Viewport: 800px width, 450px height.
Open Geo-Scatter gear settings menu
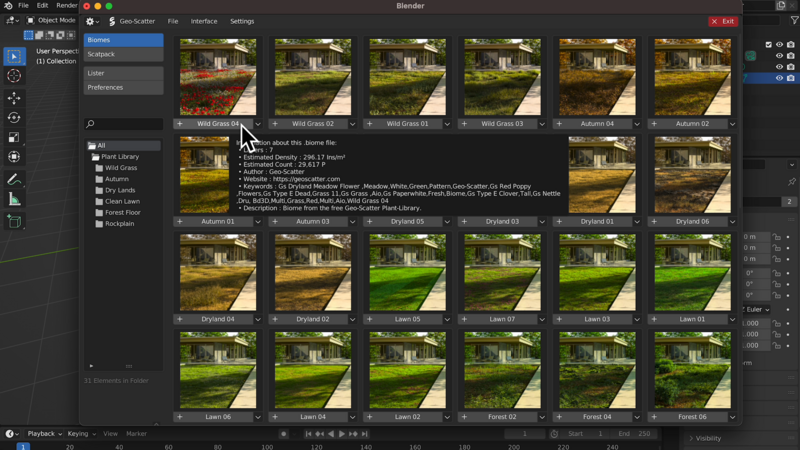92,21
